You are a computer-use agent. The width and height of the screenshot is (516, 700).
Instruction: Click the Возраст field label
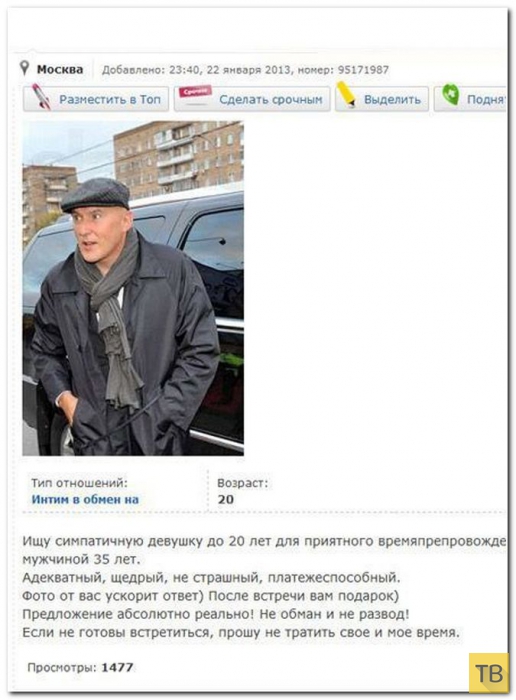(x=243, y=483)
